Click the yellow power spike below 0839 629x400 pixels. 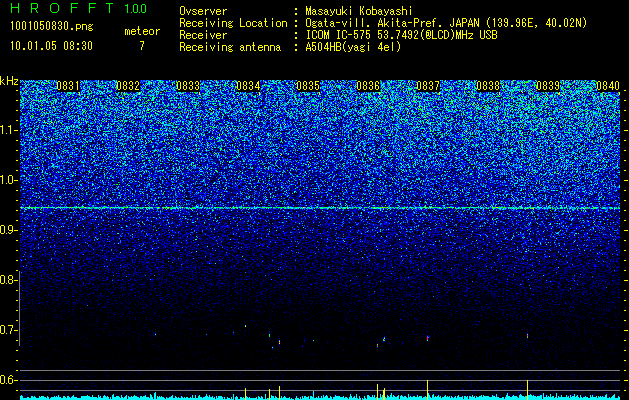(527, 389)
